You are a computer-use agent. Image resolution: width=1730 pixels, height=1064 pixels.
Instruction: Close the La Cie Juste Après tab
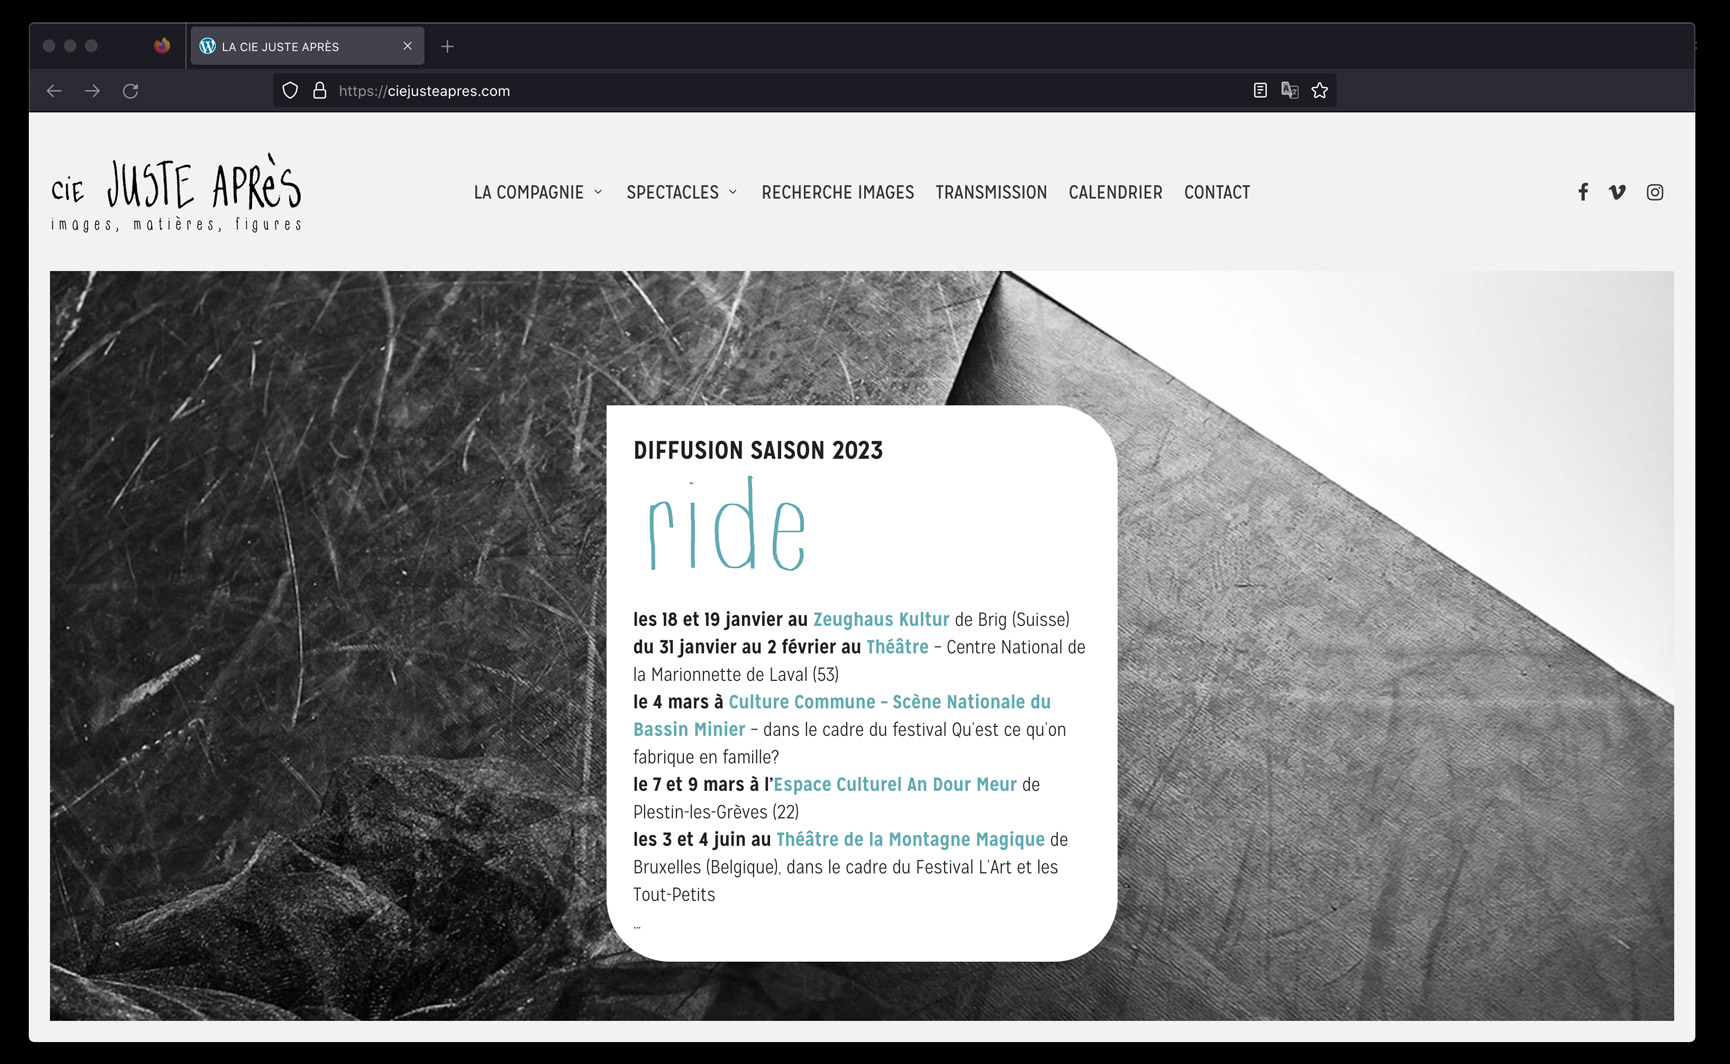407,46
